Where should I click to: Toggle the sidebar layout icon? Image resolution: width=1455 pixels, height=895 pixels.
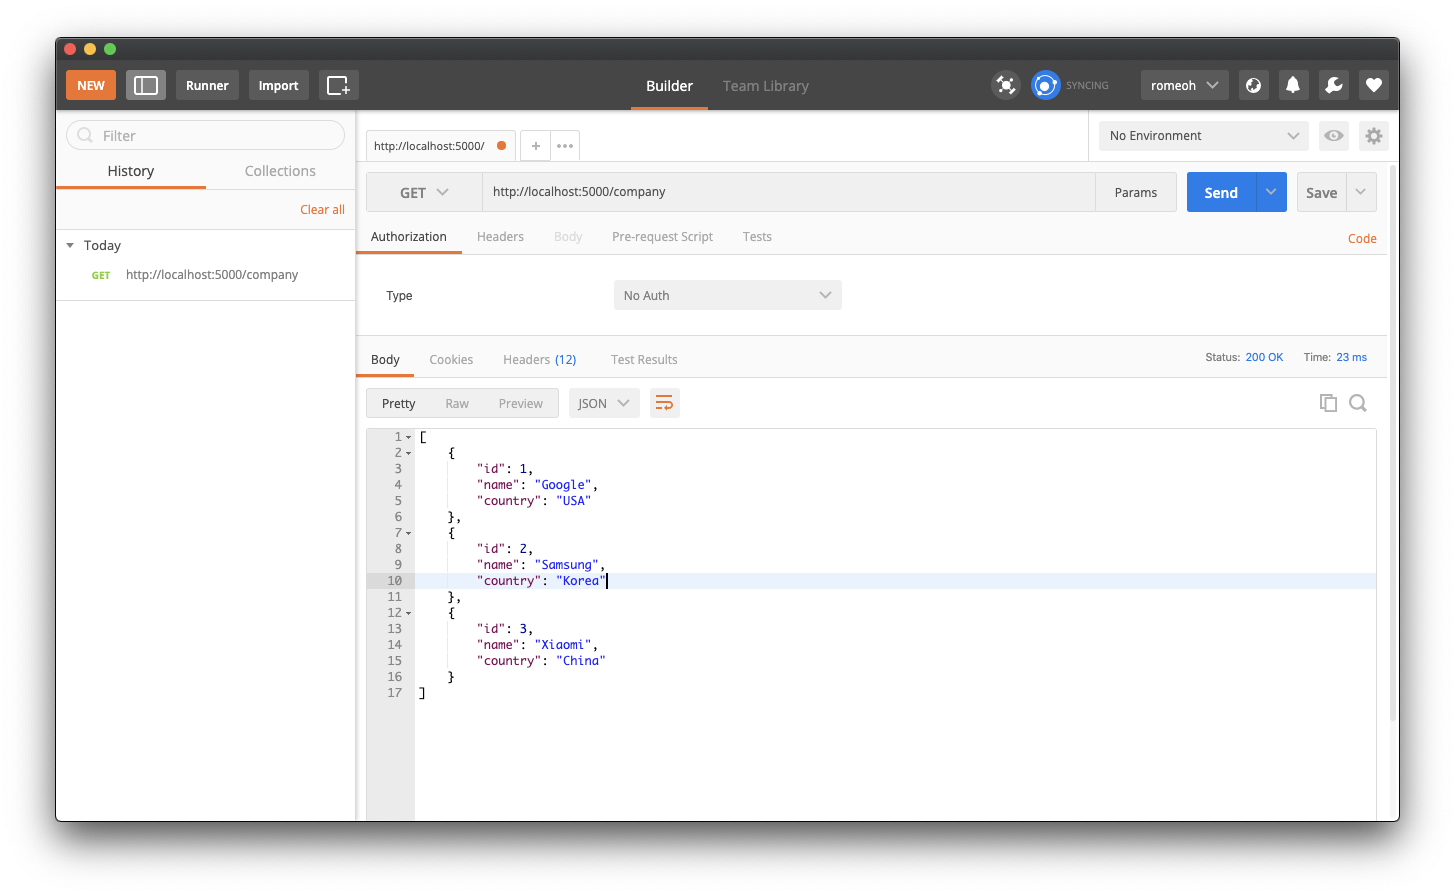tap(146, 85)
